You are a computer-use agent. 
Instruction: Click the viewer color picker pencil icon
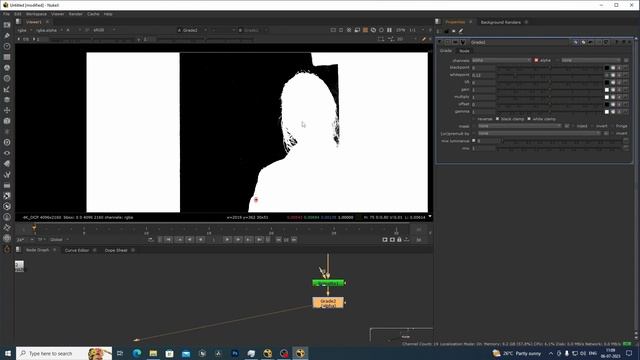(424, 39)
